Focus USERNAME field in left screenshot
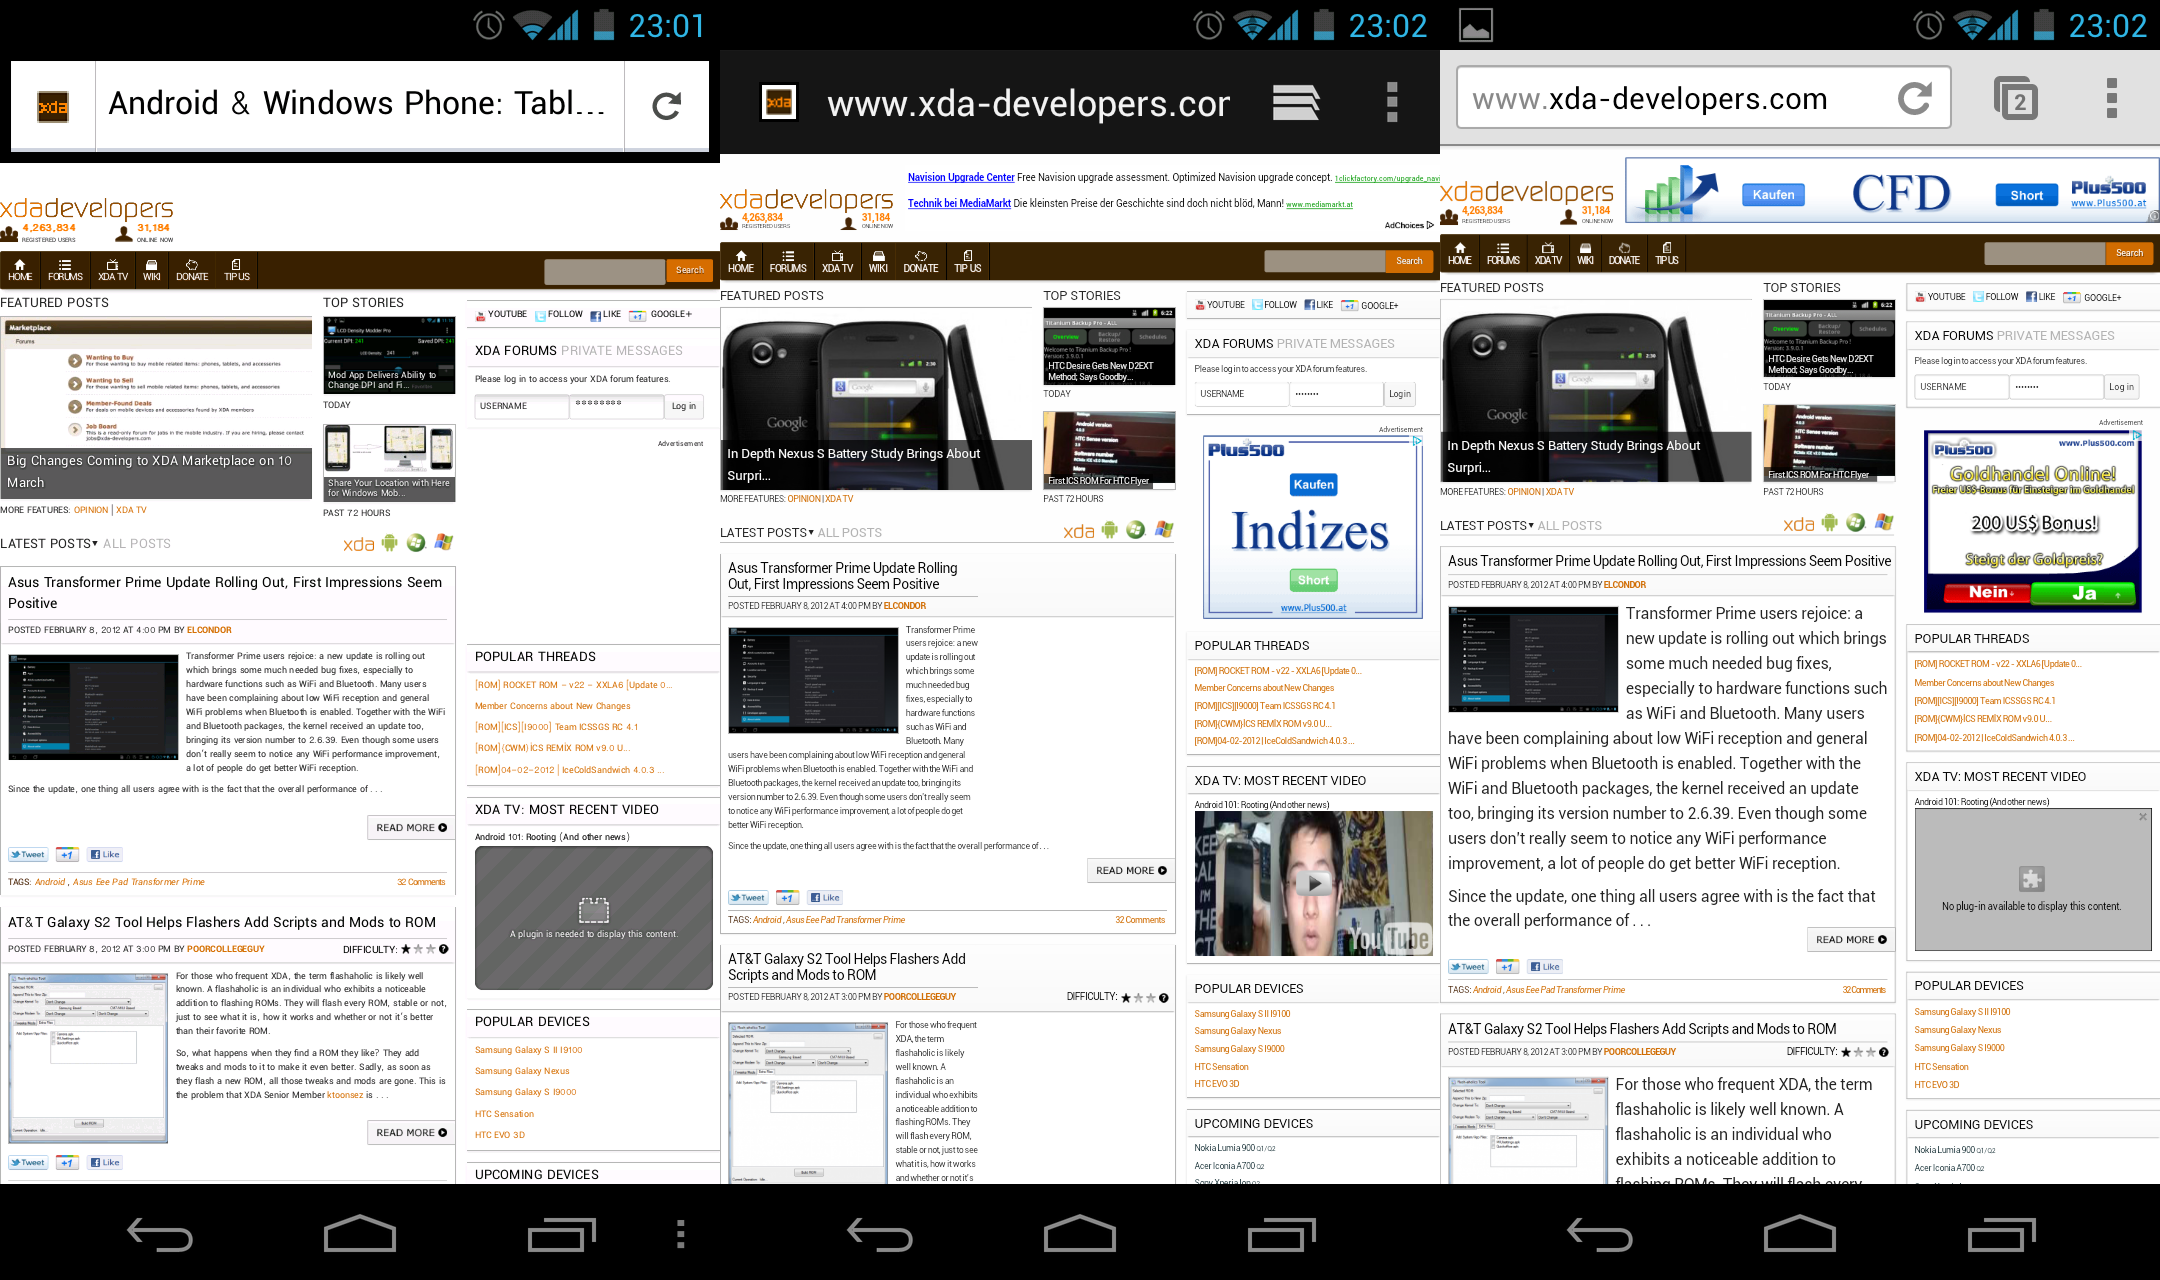Screen dimensions: 2160x1280 click(522, 406)
